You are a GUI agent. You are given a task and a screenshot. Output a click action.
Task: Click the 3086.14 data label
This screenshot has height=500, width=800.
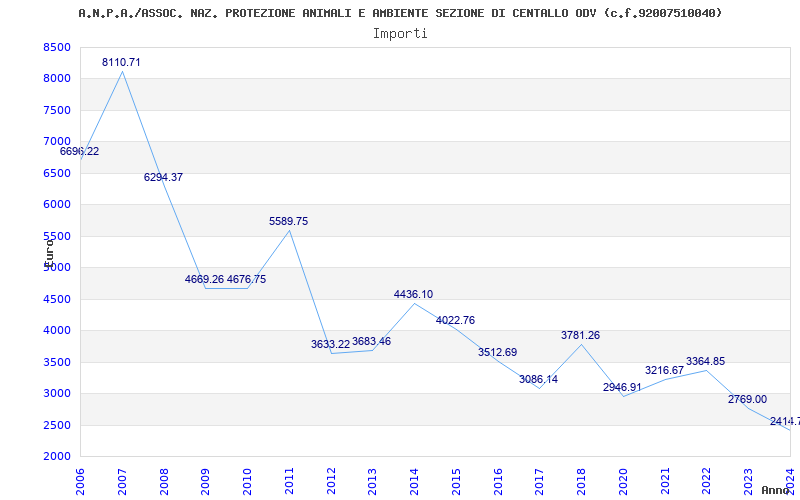pos(538,380)
